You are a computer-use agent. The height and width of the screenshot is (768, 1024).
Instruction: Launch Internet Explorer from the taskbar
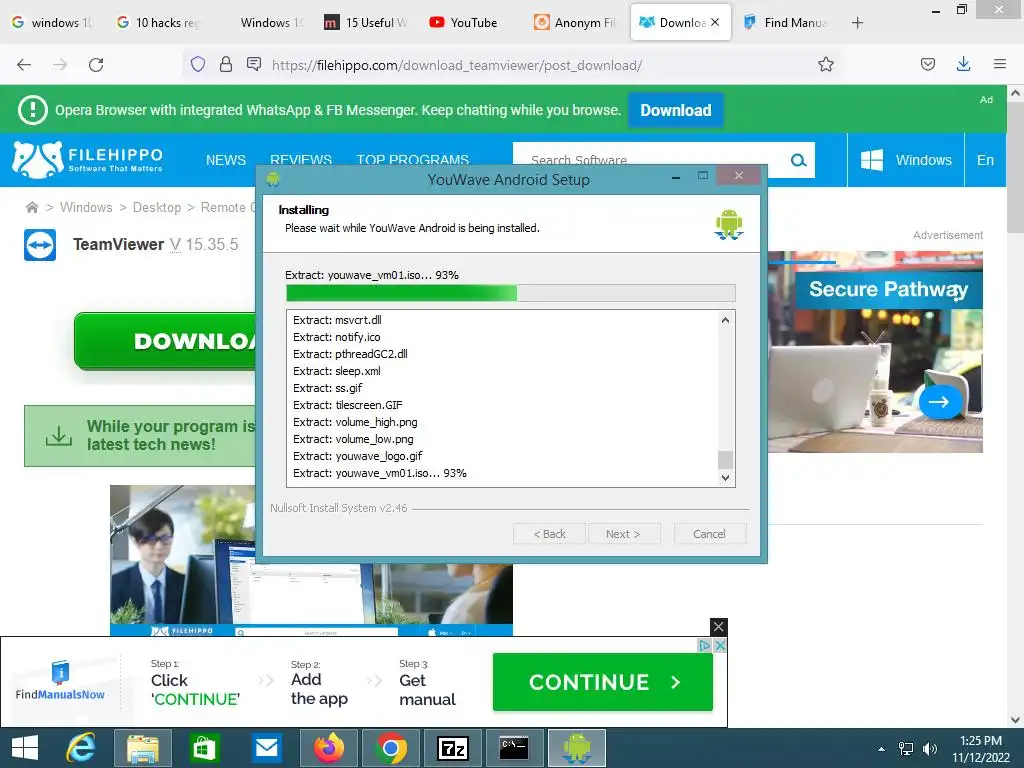(x=82, y=748)
